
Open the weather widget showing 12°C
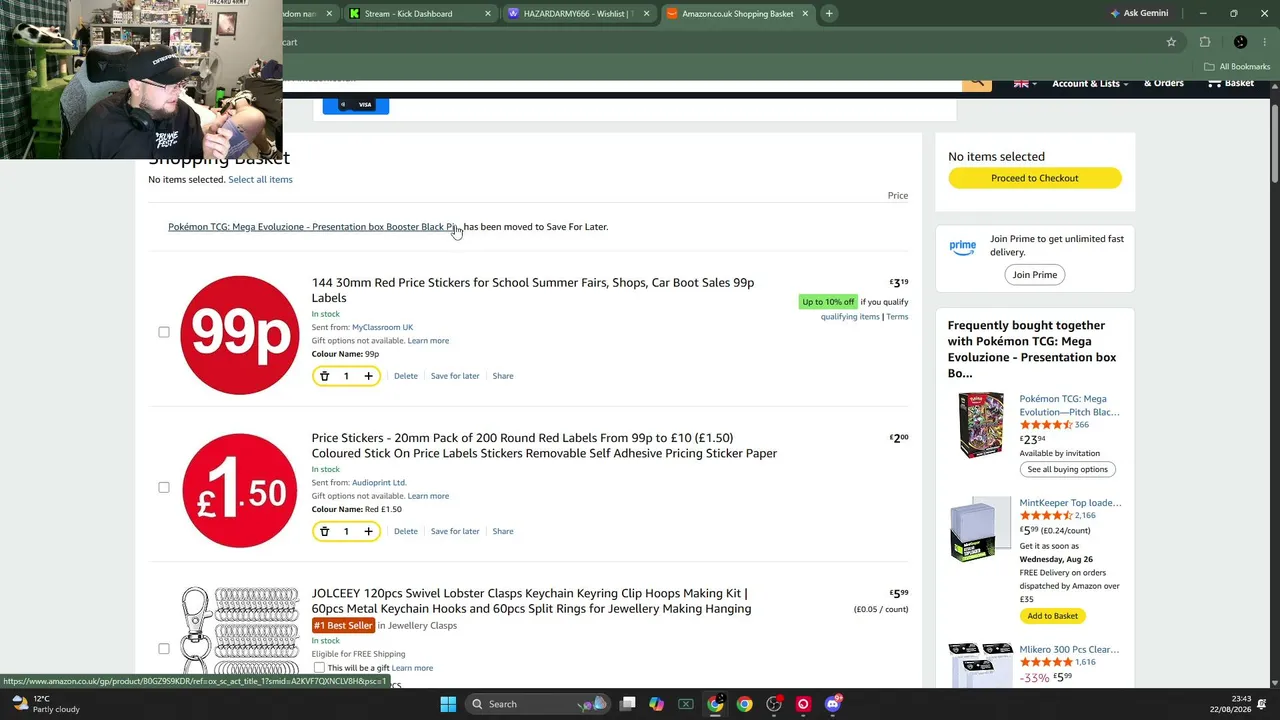(47, 704)
